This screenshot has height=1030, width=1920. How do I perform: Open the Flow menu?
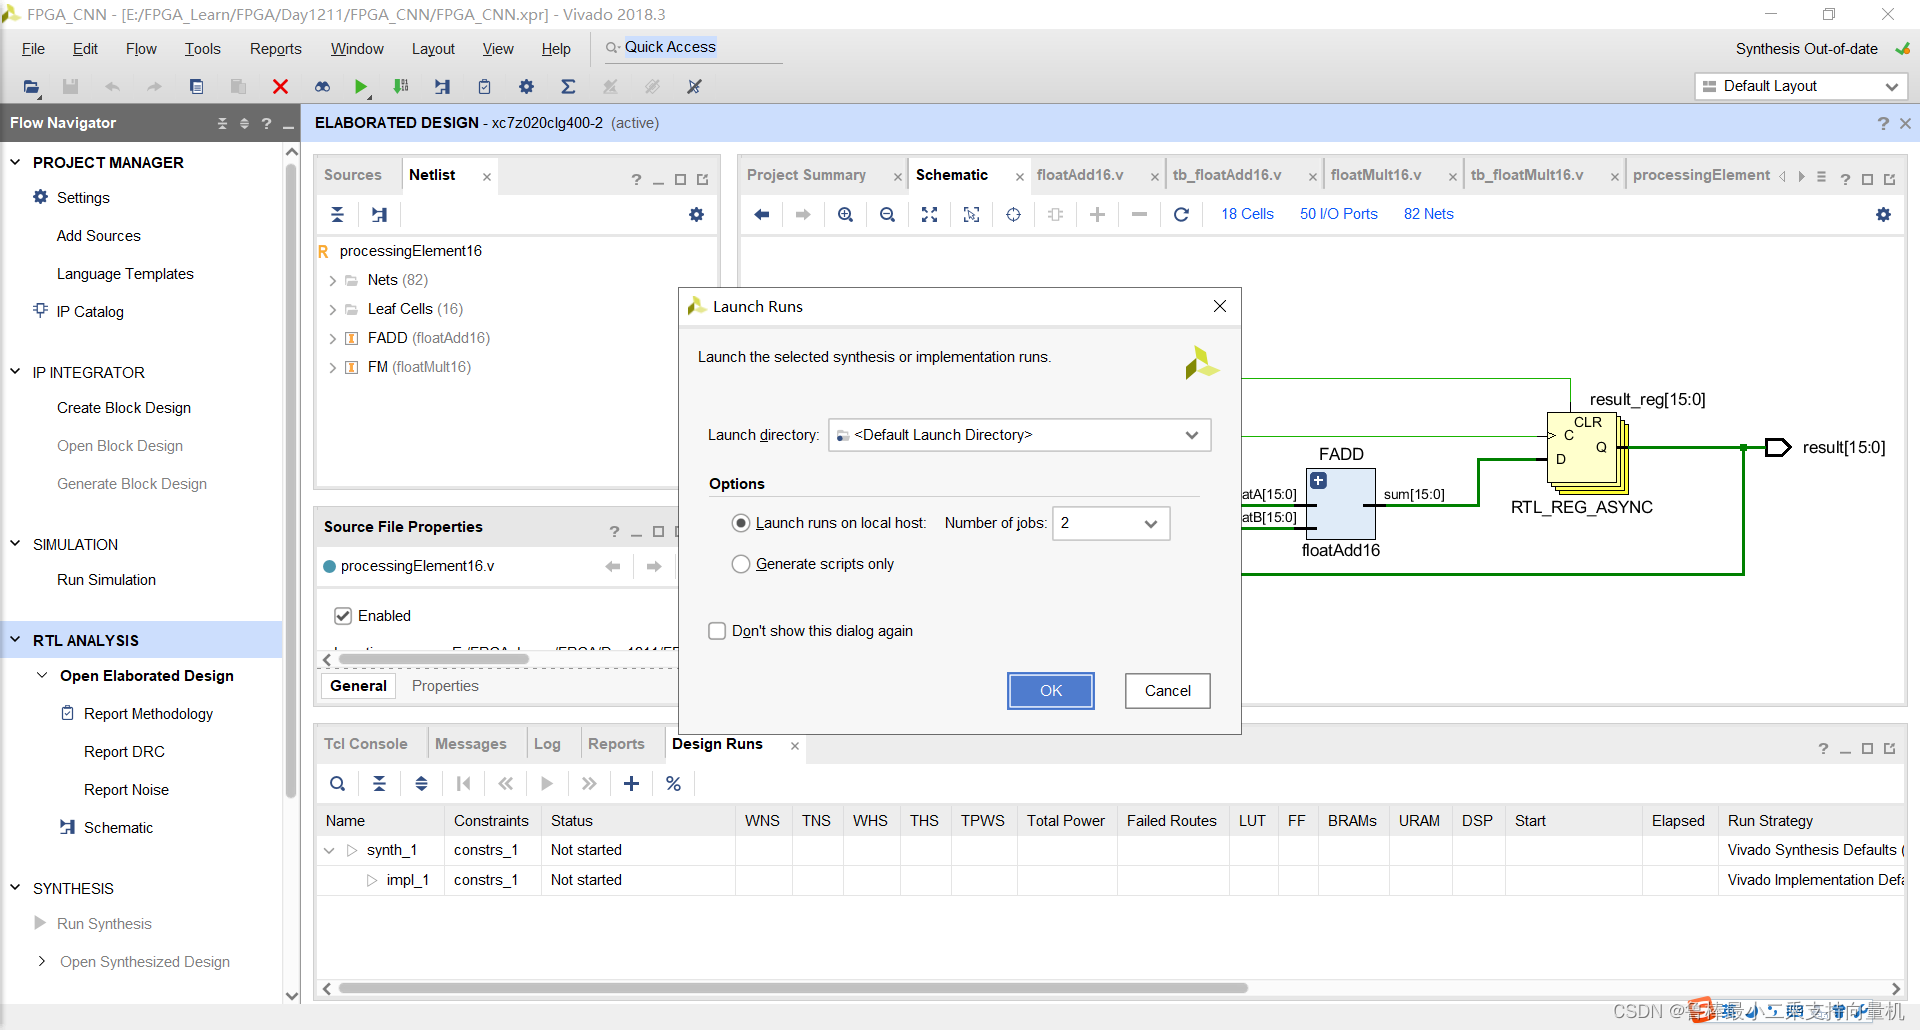[141, 49]
